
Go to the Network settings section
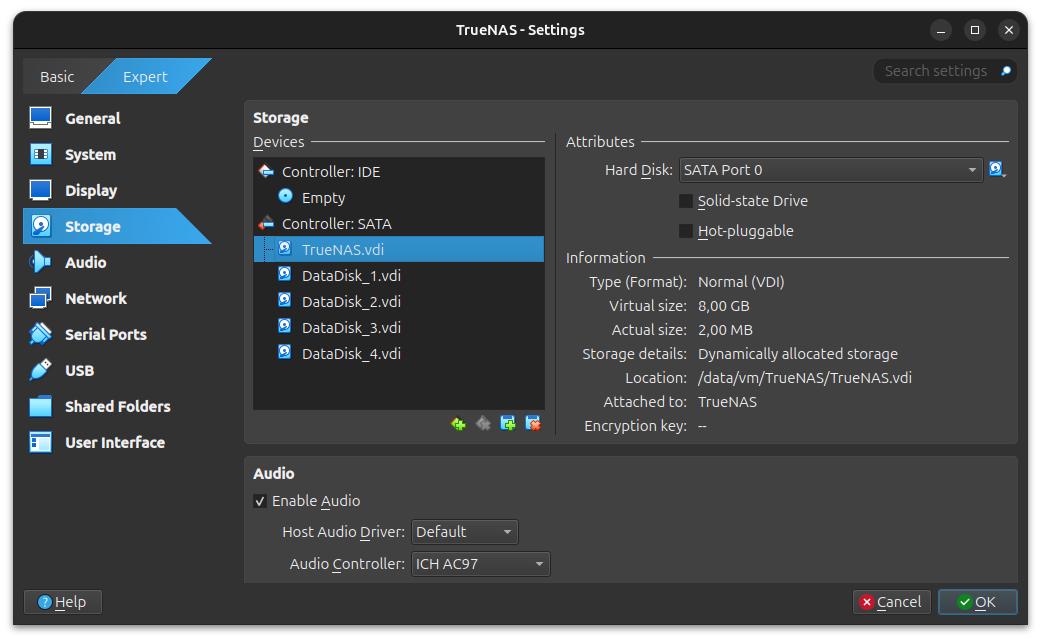pos(95,299)
